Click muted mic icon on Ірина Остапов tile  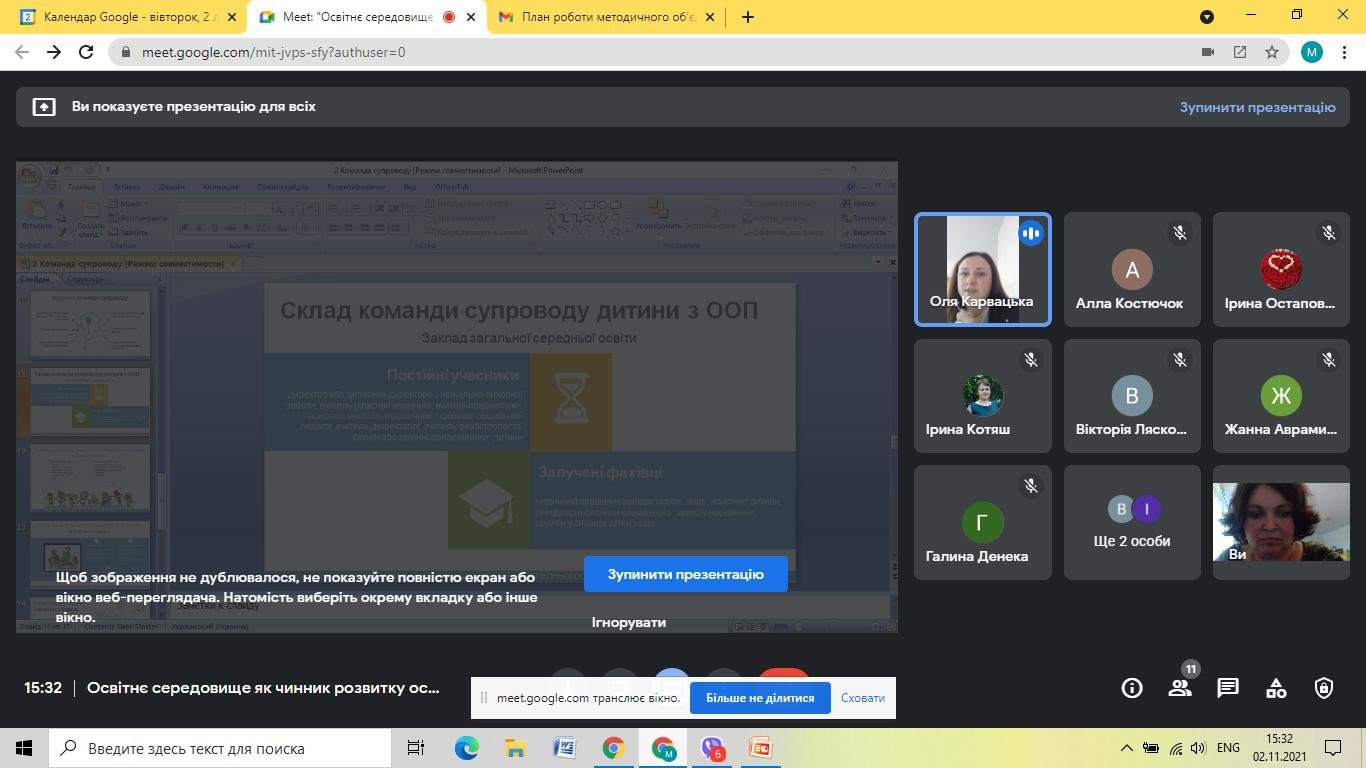1329,233
